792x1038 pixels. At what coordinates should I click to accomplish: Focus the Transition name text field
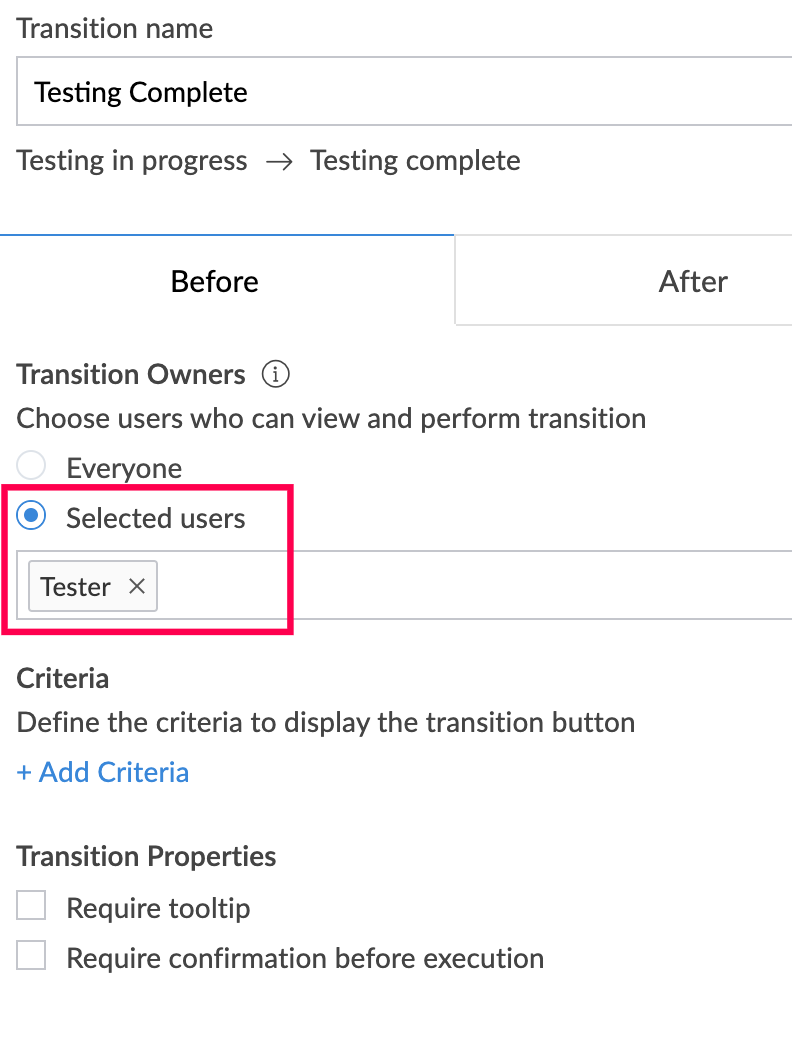(400, 93)
